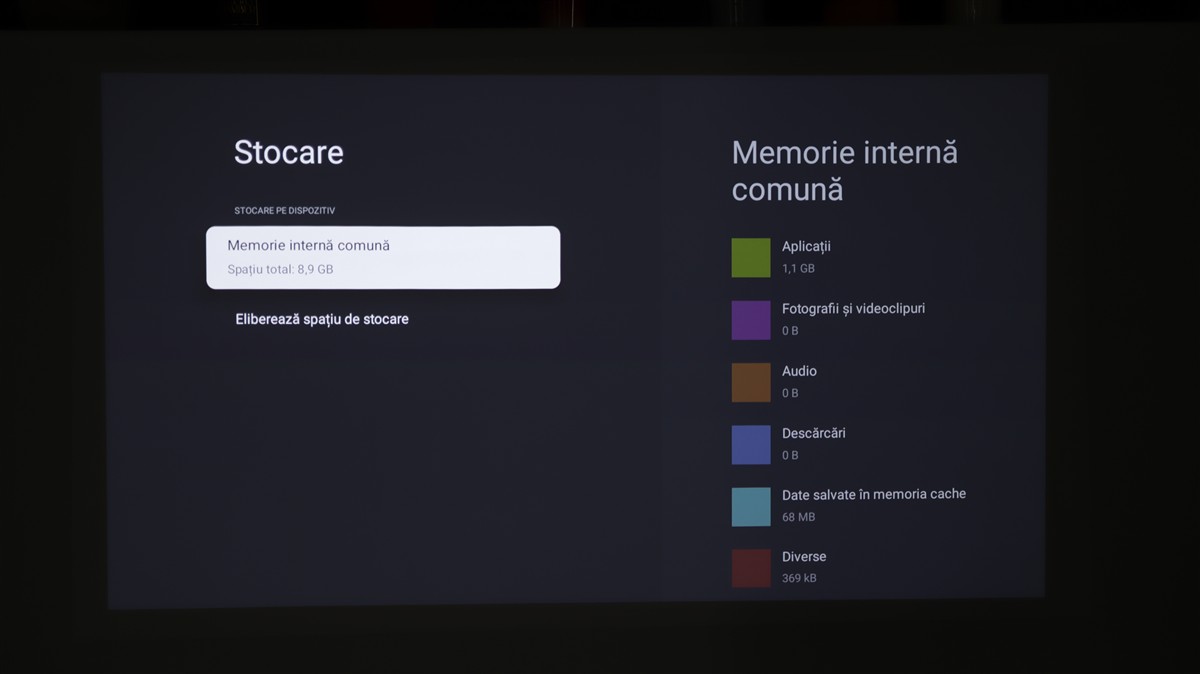Click the Stocare page title
Screen dimensions: 1200x674
click(x=288, y=152)
